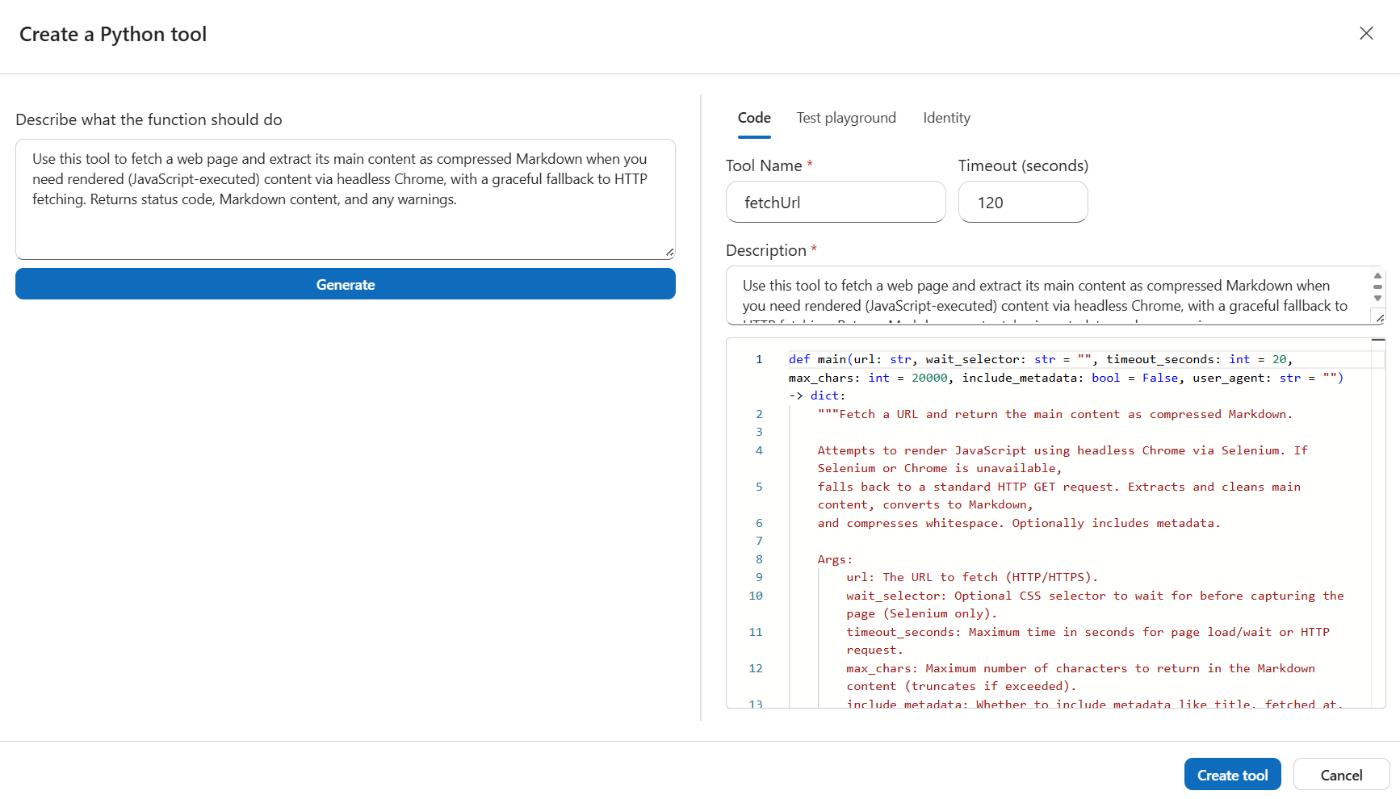Click the Generate button
Image resolution: width=1400 pixels, height=799 pixels.
[x=345, y=284]
